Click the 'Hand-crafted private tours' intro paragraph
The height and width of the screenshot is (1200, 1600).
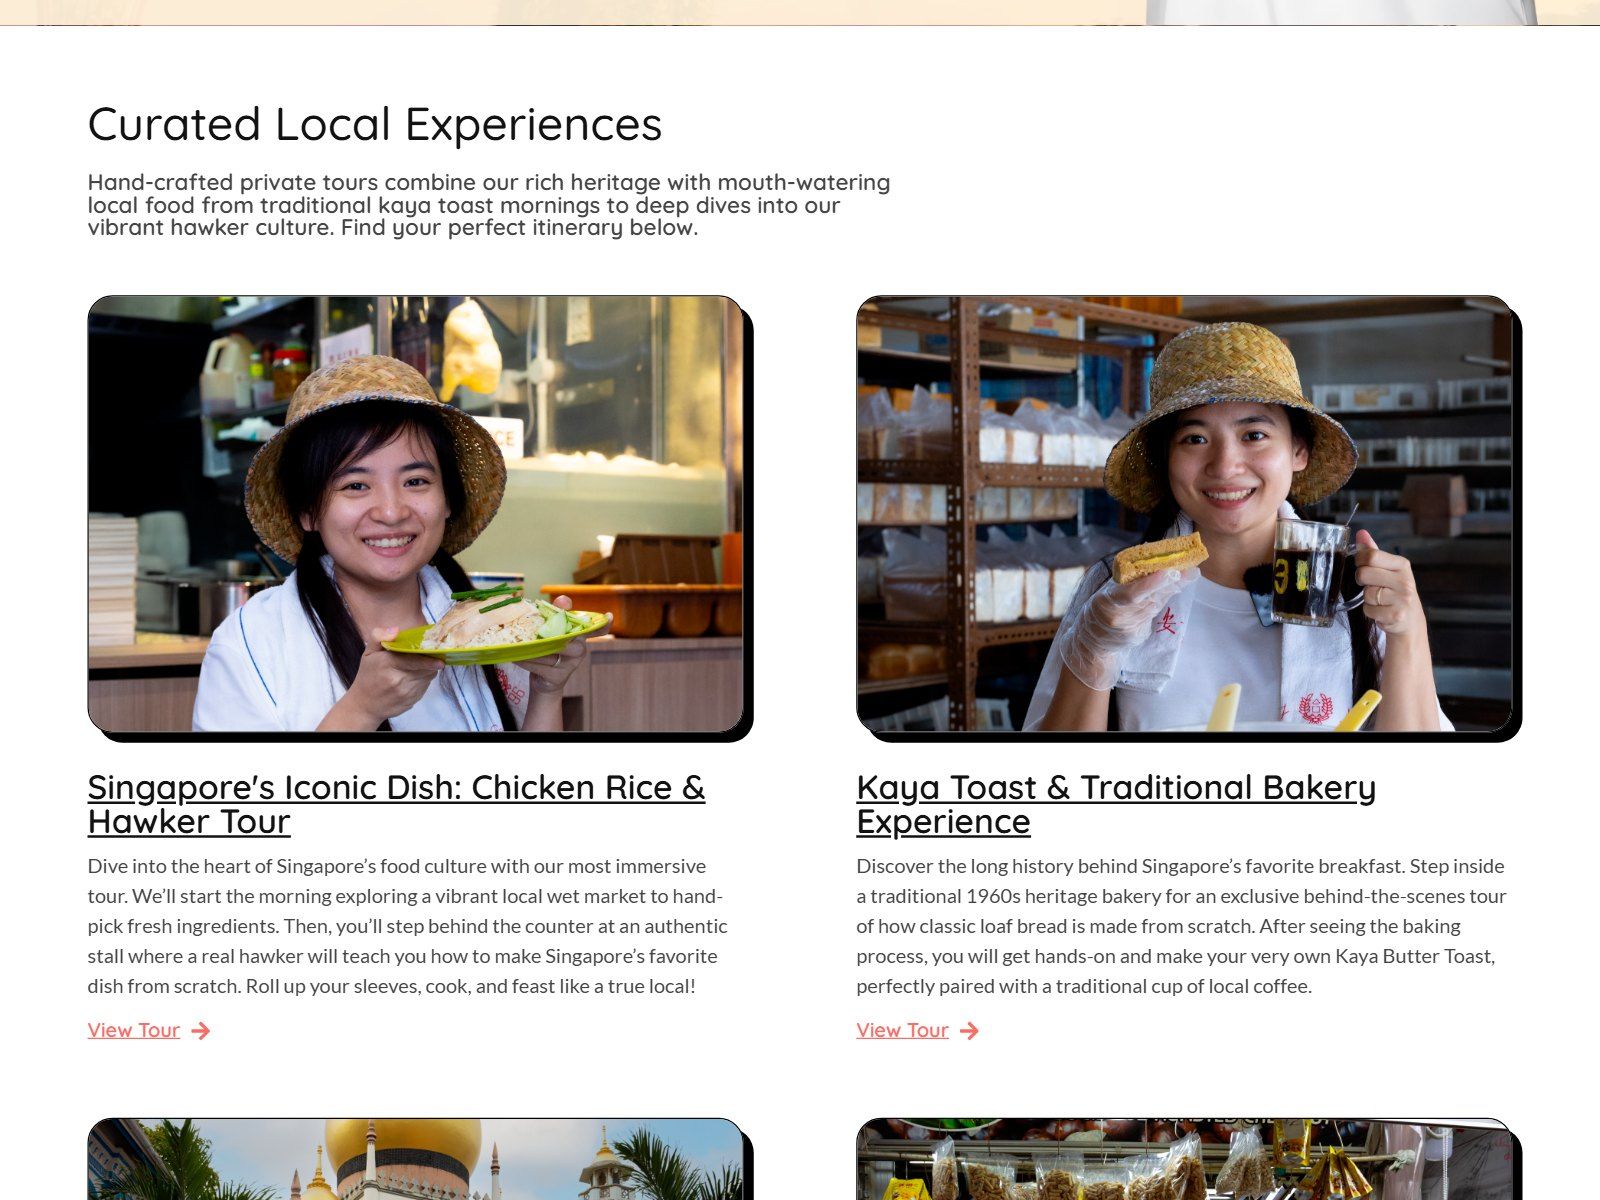click(x=489, y=205)
